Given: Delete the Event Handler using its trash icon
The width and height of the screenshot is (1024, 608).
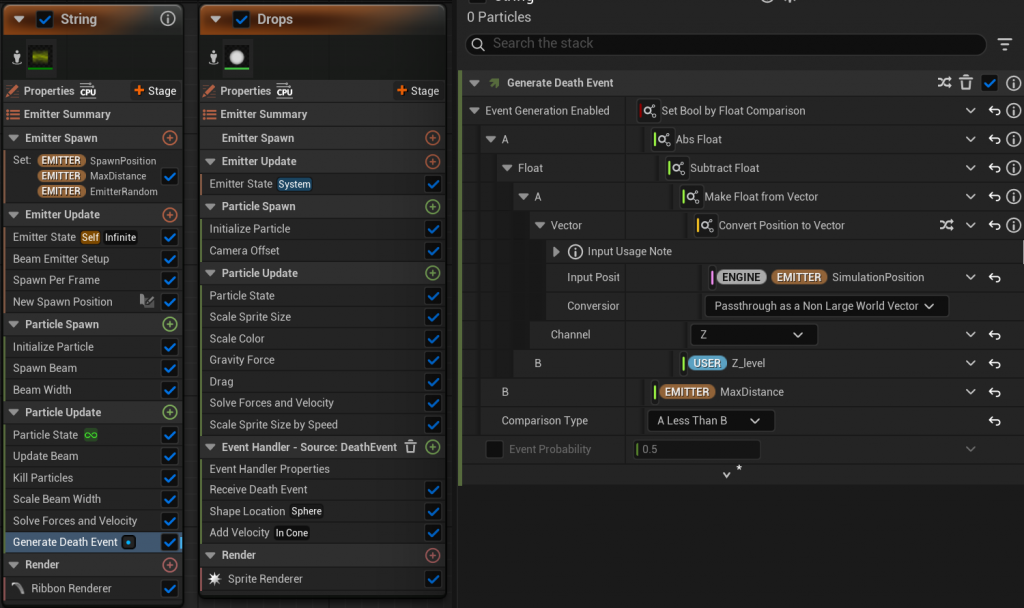Looking at the screenshot, I should pos(410,447).
